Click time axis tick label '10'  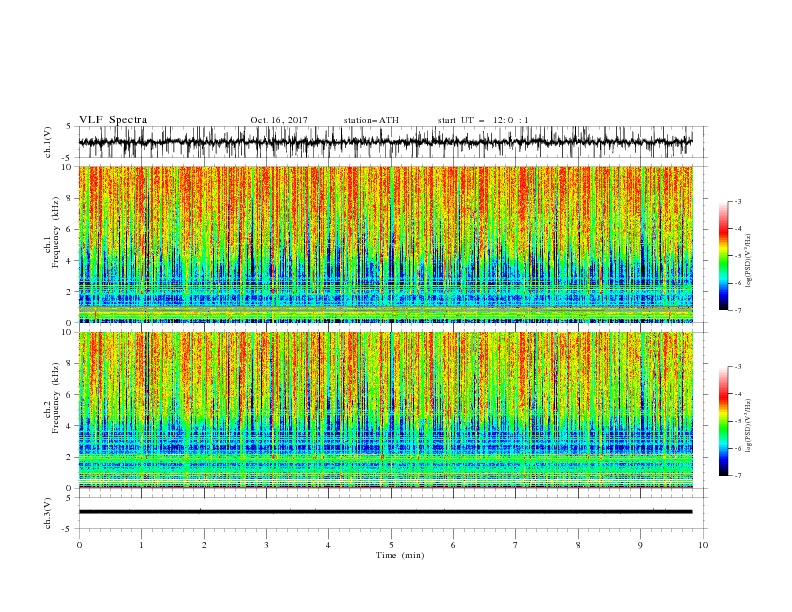click(703, 545)
